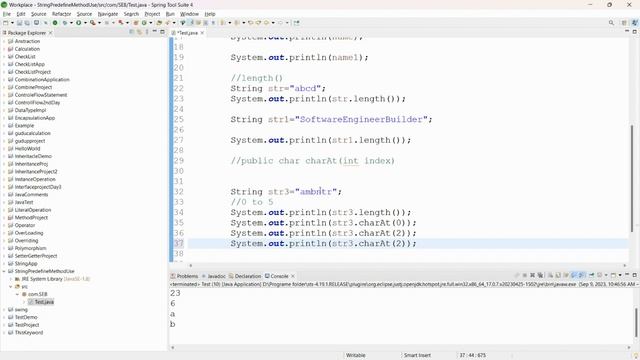Toggle Word Wrap in the Console toolbar
This screenshot has height=360, width=640.
click(x=566, y=276)
